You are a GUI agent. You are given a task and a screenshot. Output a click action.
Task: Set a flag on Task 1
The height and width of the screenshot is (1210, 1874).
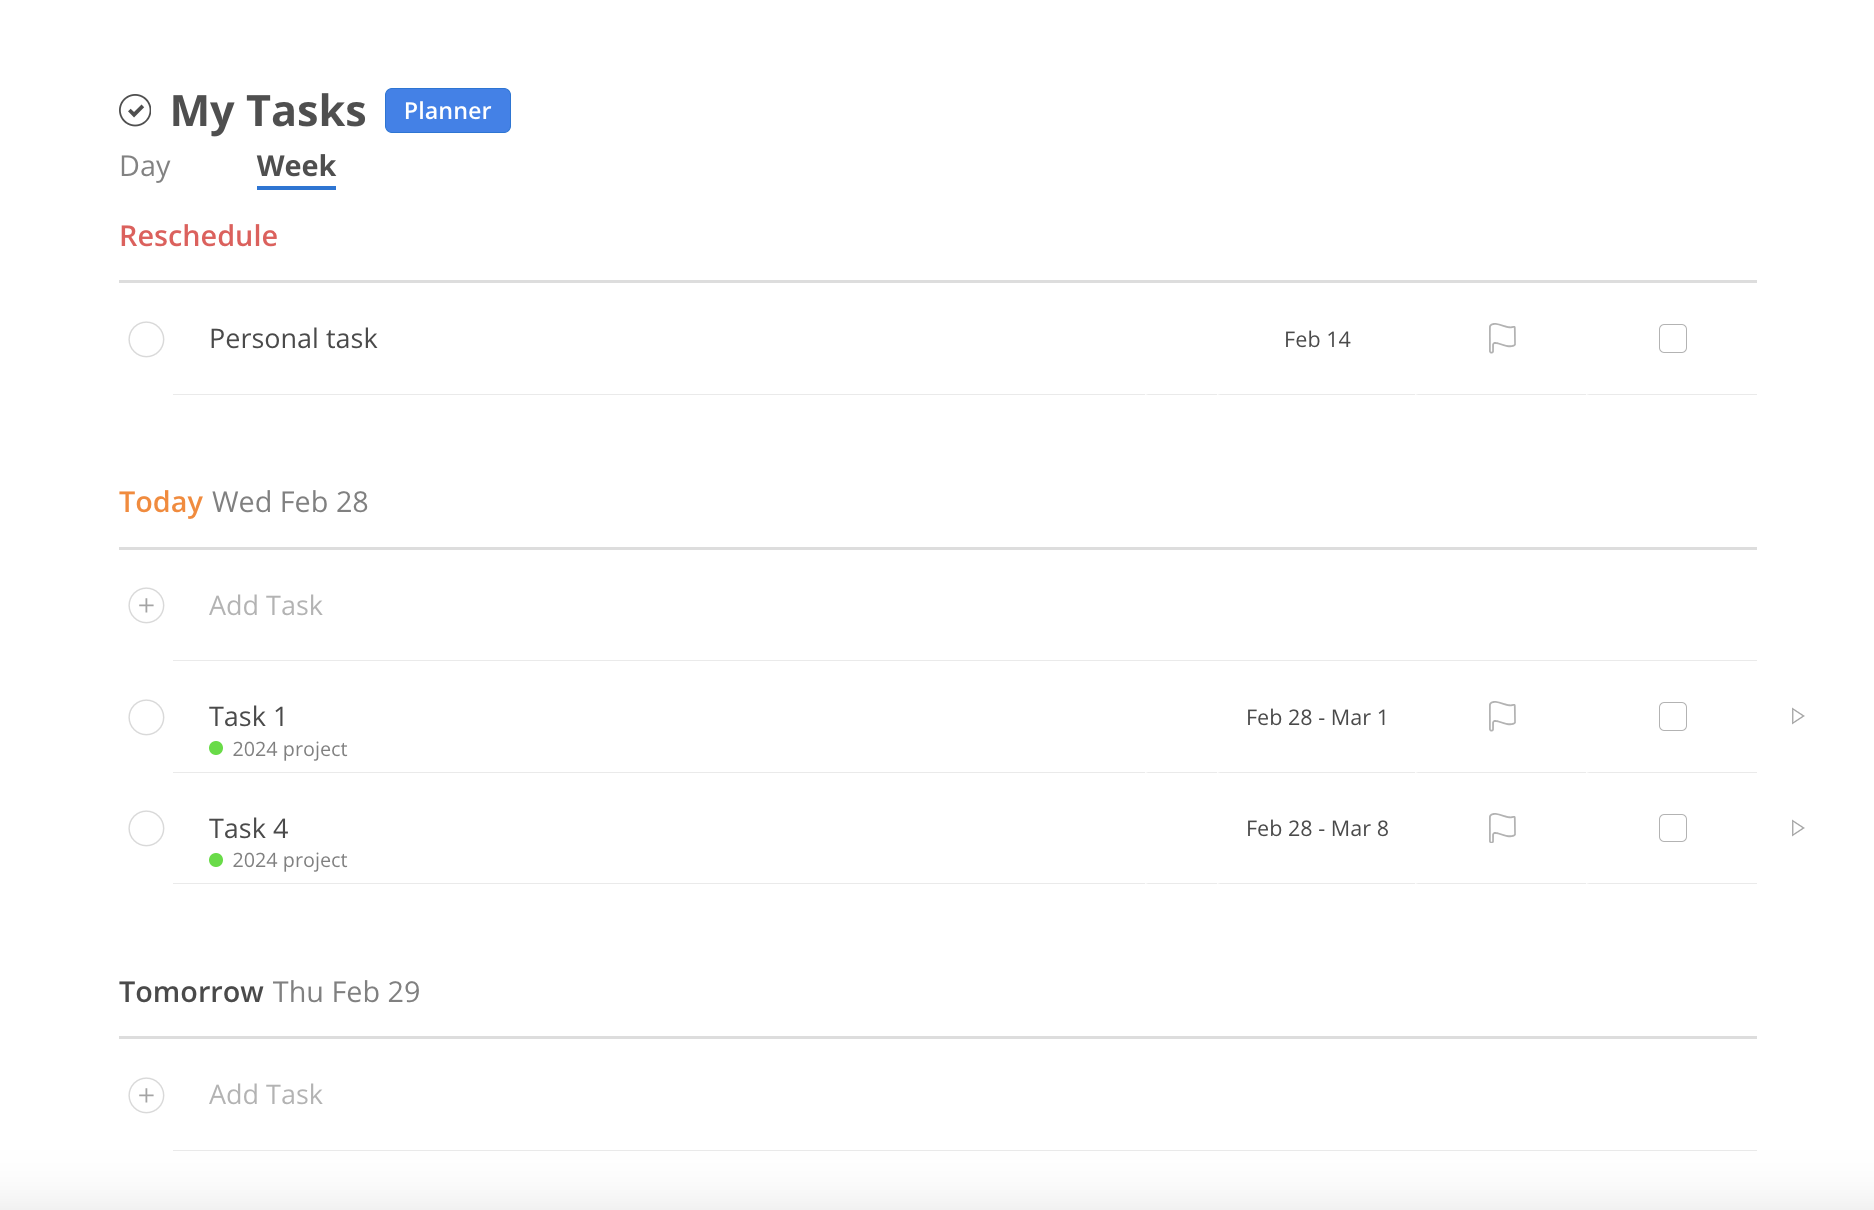pyautogui.click(x=1501, y=716)
